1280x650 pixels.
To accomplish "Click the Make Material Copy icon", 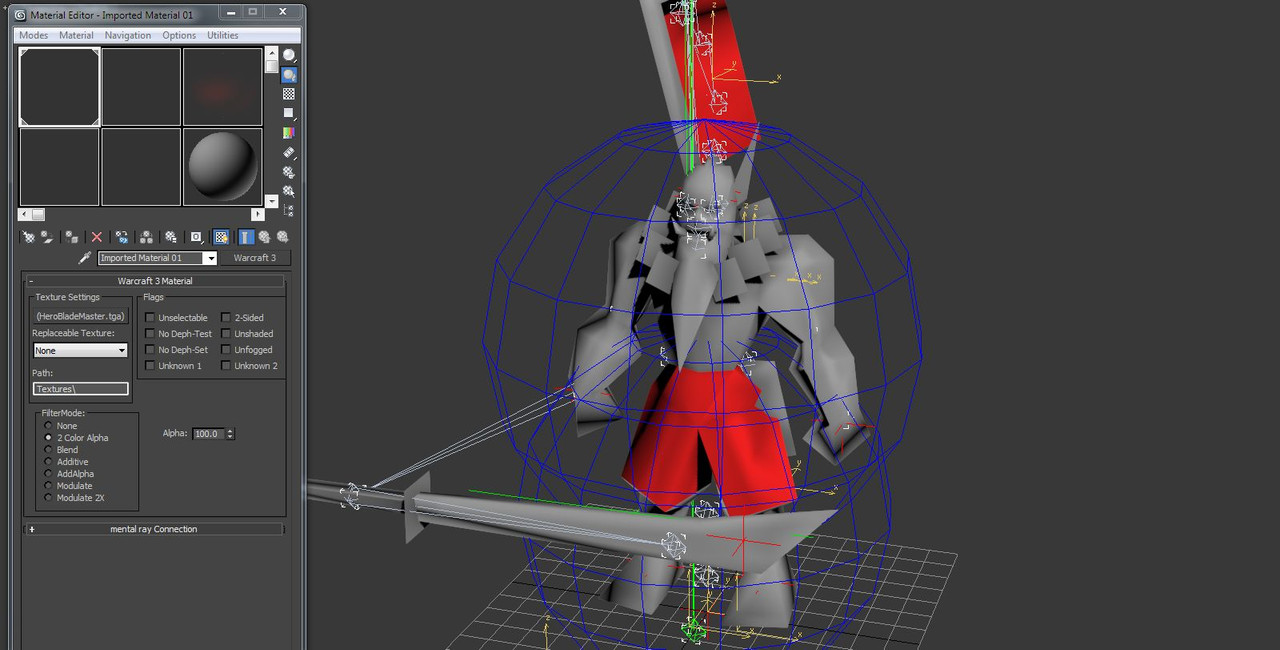I will 122,237.
